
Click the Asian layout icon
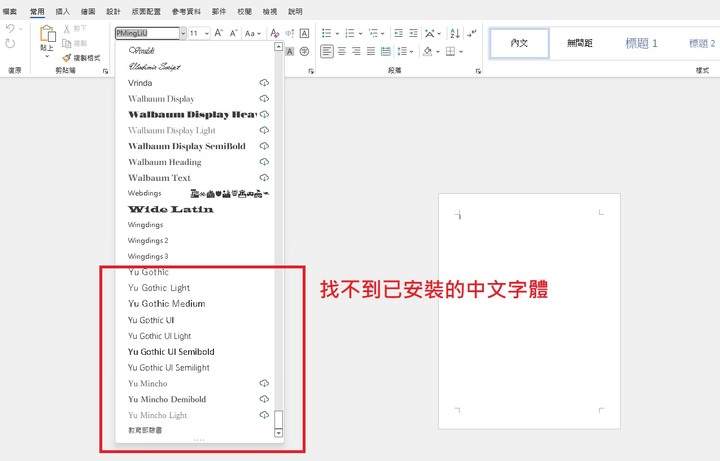[430, 33]
